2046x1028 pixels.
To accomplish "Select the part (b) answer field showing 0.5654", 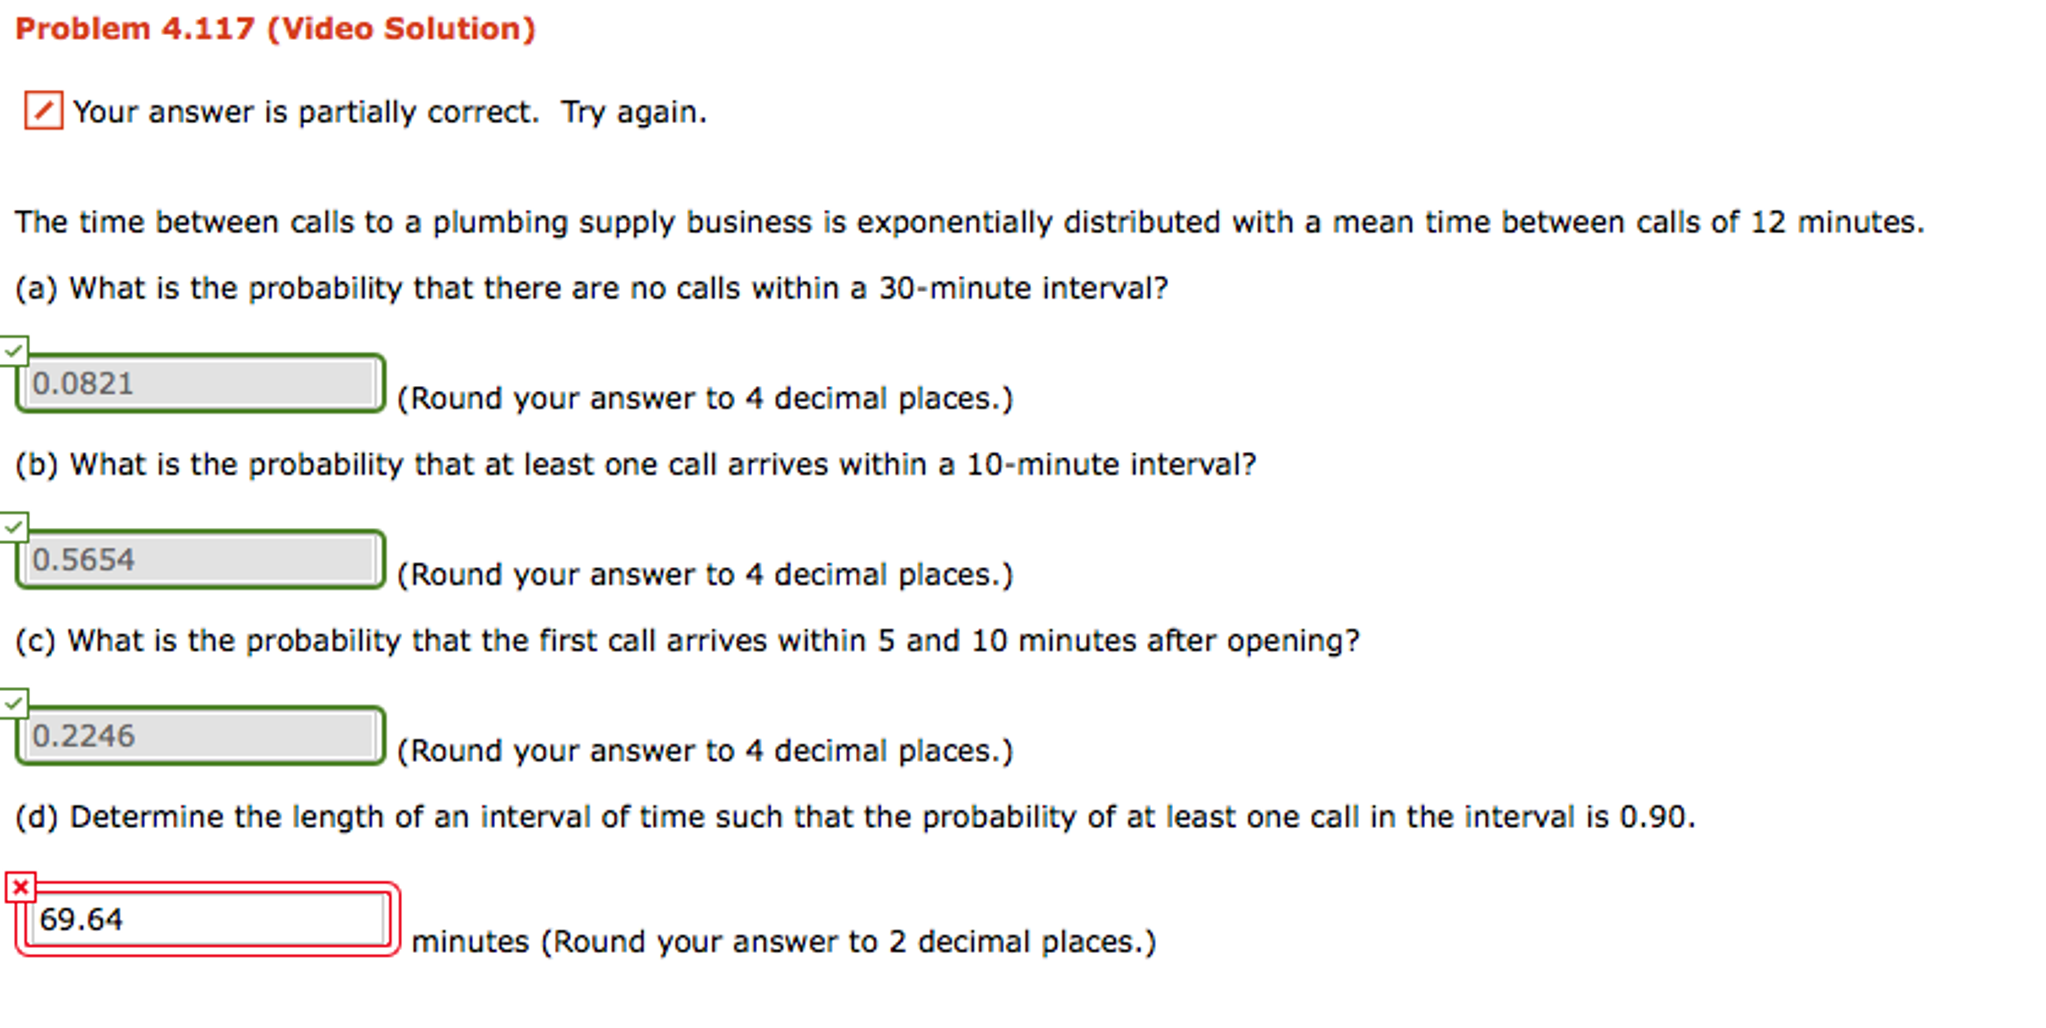I will (x=200, y=560).
